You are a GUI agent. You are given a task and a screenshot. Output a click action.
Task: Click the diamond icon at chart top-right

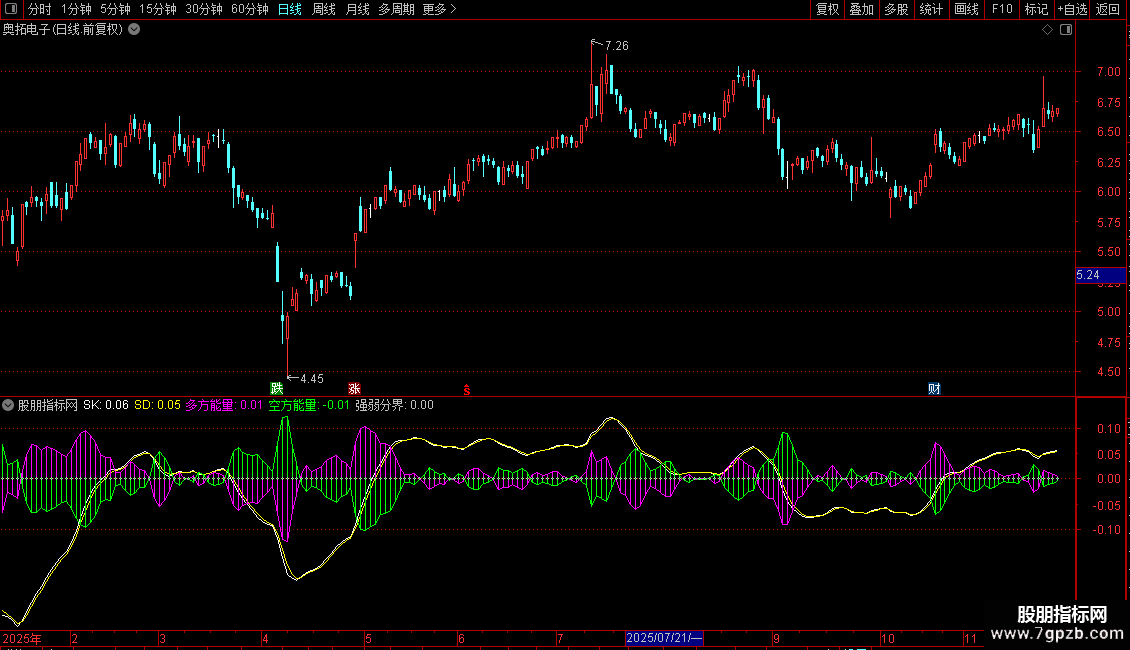click(x=1047, y=30)
